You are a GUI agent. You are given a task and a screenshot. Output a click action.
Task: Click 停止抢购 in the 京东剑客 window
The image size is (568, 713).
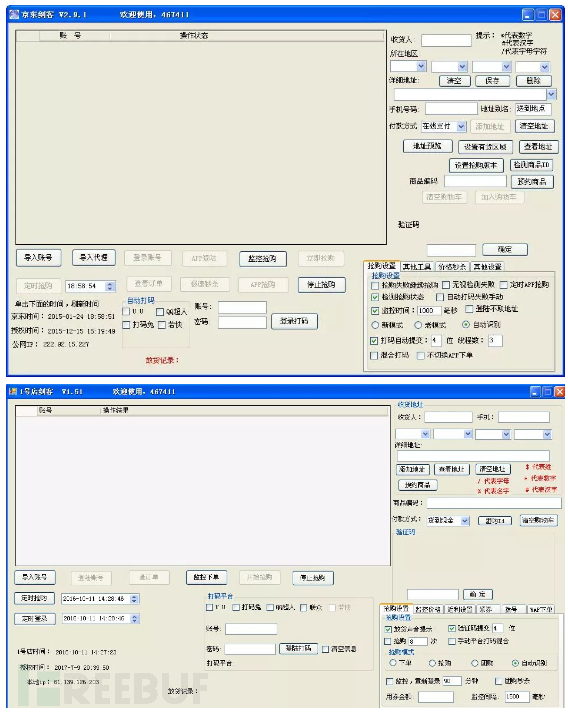(x=322, y=285)
